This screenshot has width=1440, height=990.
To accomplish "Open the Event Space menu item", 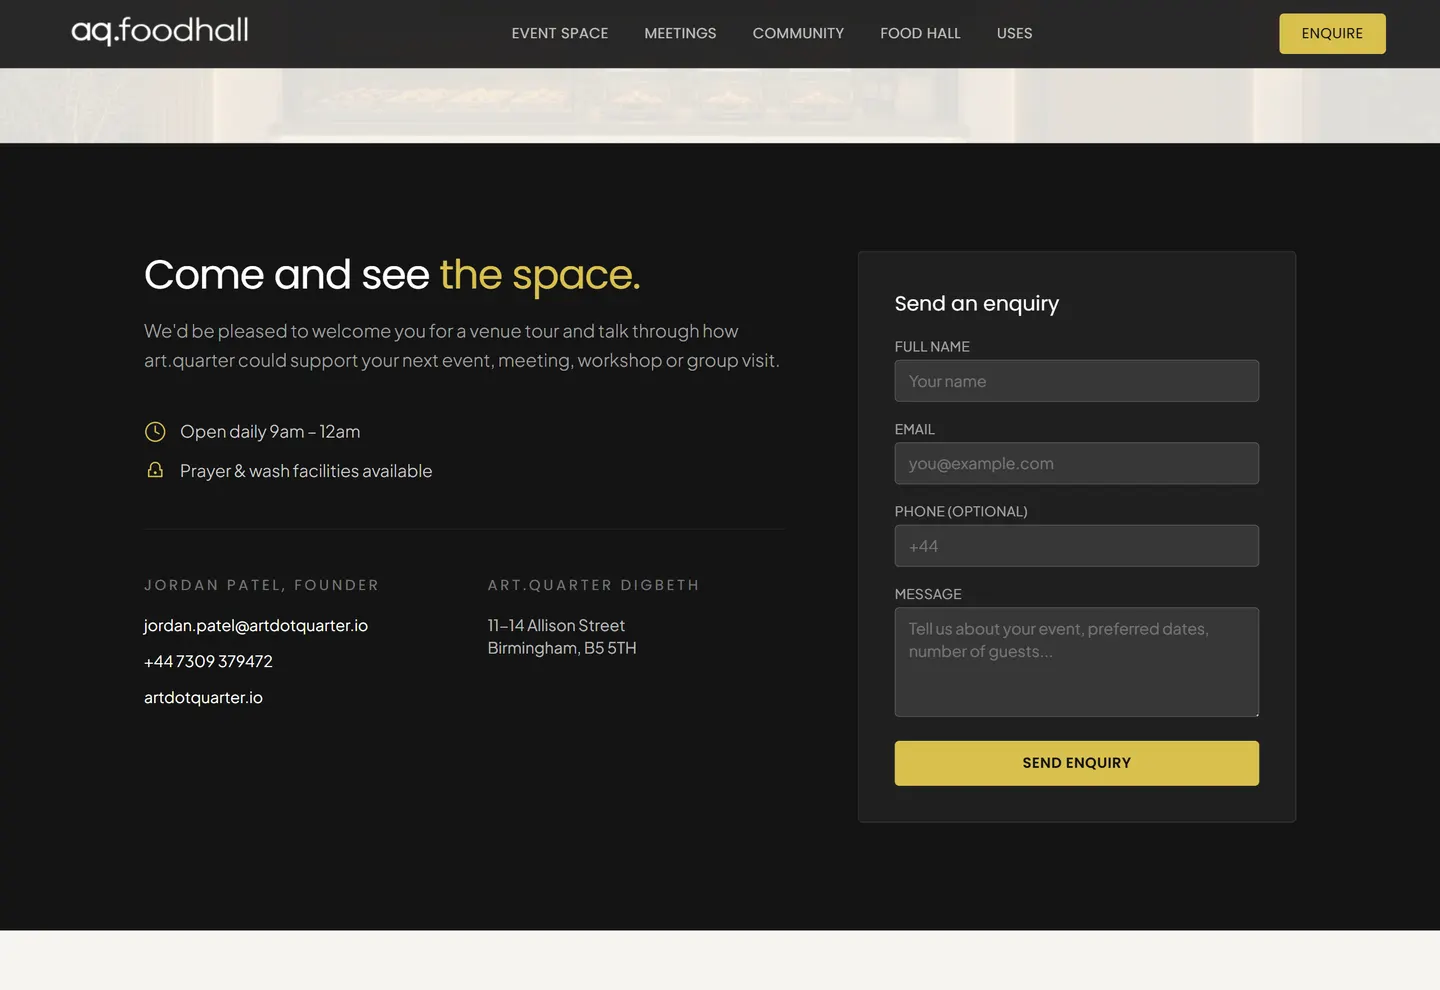I will click(x=560, y=34).
